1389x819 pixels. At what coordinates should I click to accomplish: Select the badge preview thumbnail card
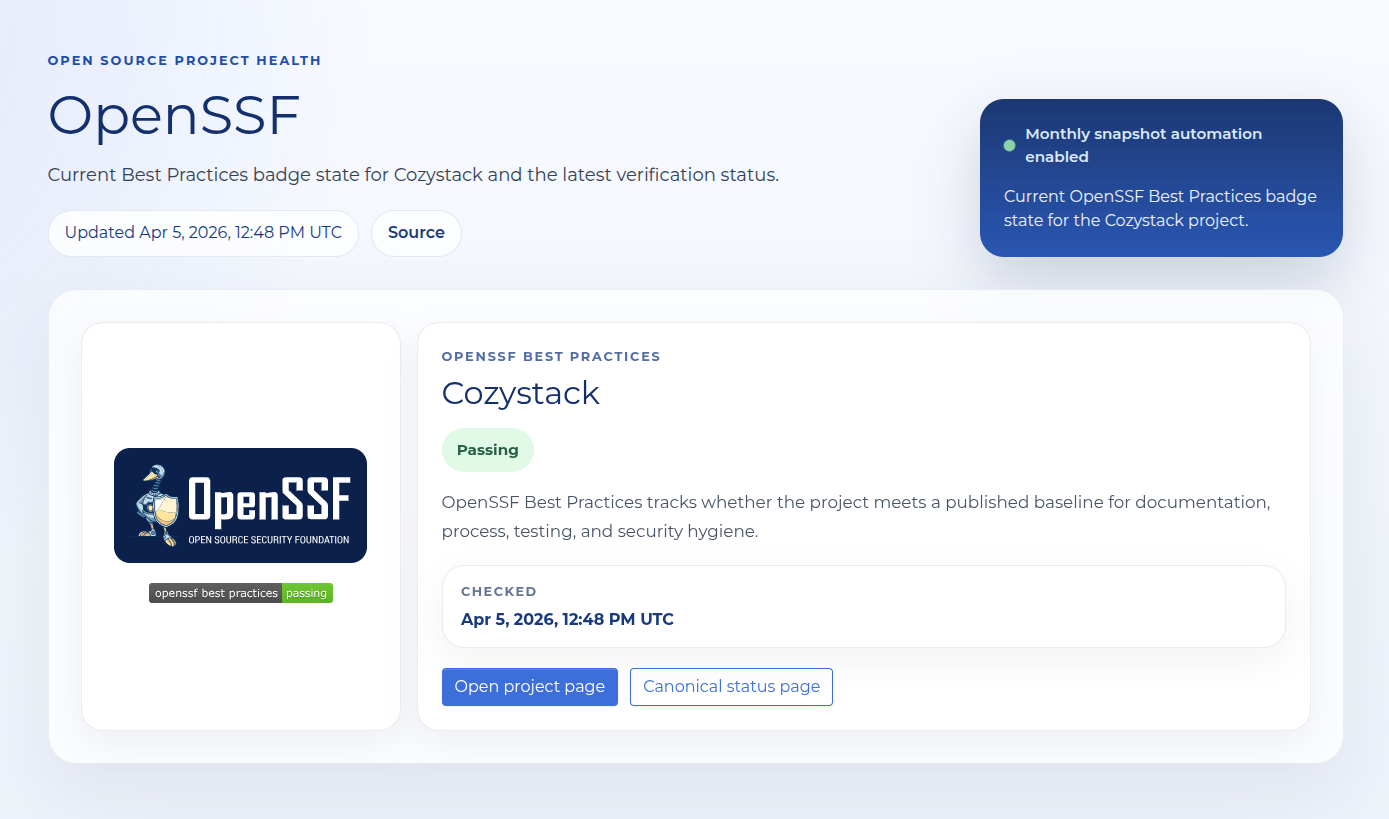240,525
